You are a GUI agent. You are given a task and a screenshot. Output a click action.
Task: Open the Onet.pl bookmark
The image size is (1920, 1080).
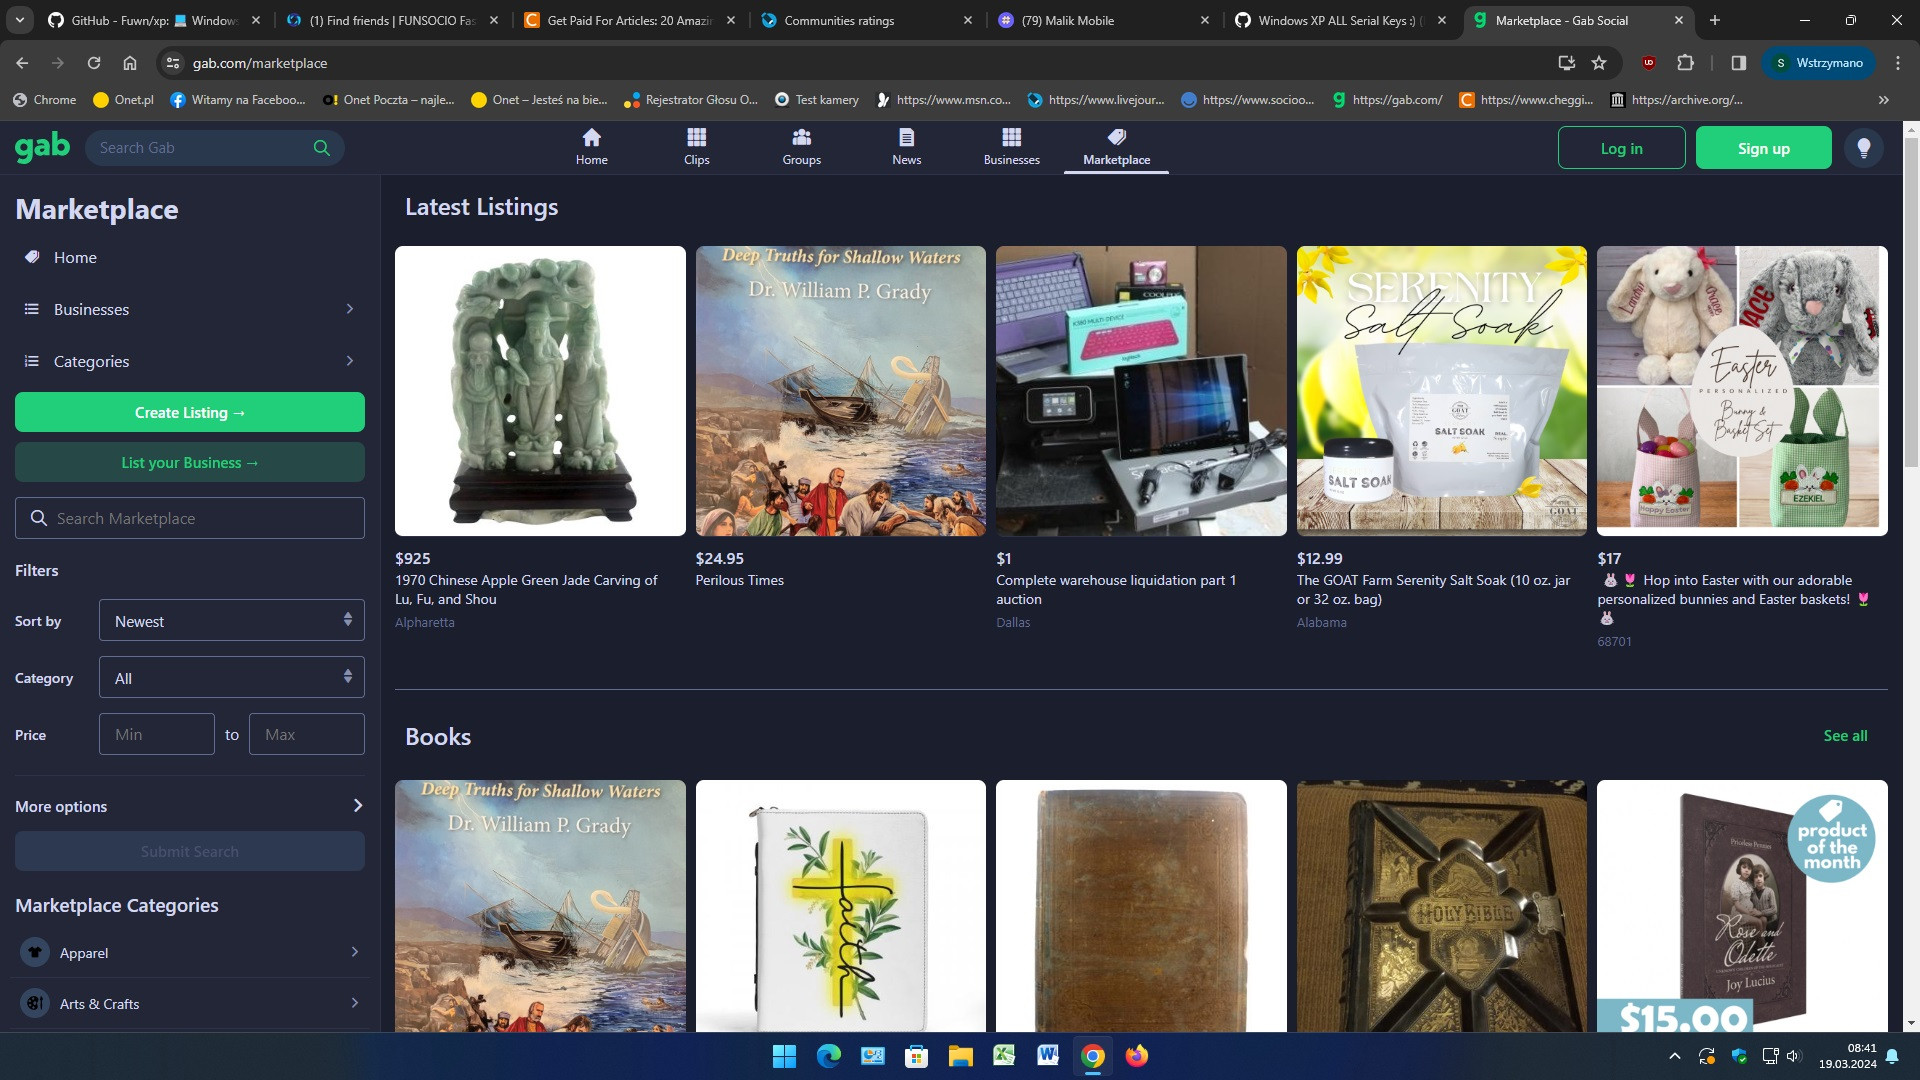pyautogui.click(x=123, y=100)
